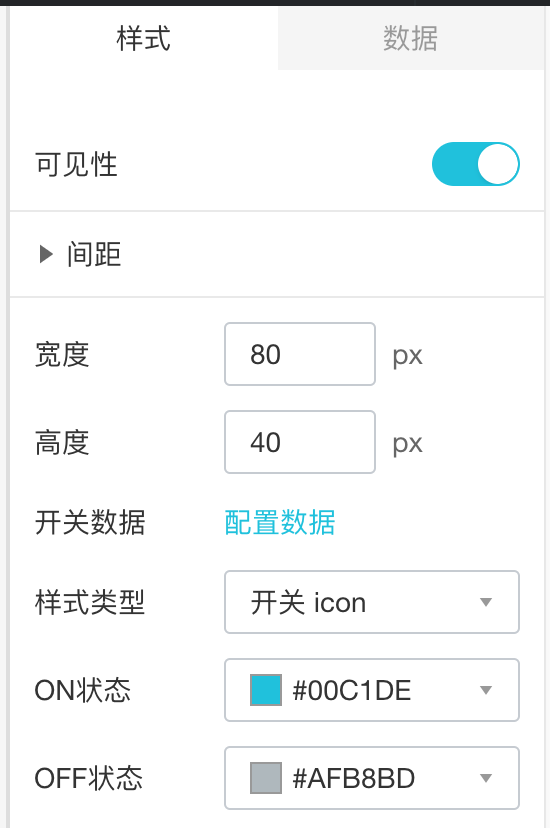Open the OFF状态 color dropdown arrow
550x828 pixels.
tap(486, 778)
